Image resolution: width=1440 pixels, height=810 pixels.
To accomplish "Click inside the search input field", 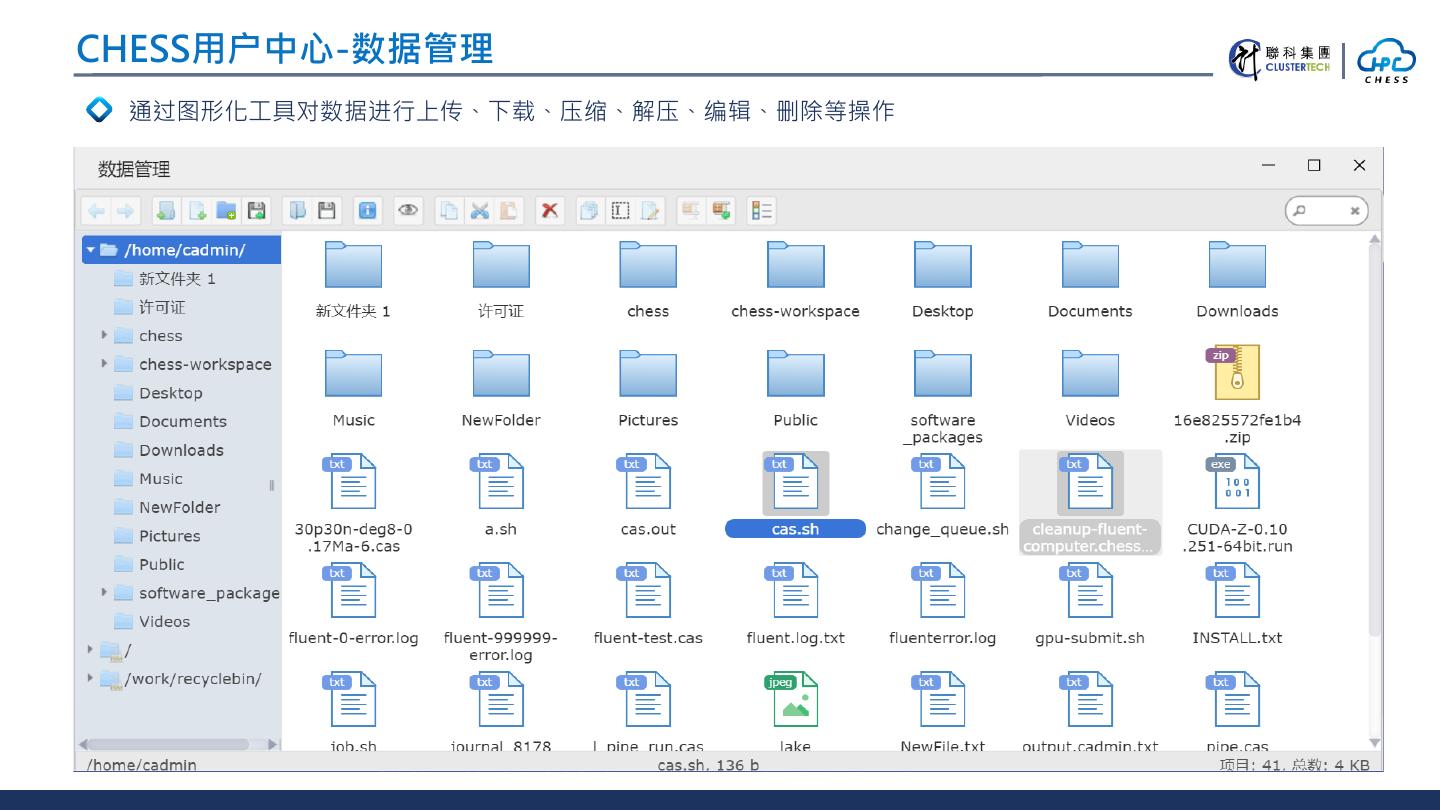I will point(1322,211).
